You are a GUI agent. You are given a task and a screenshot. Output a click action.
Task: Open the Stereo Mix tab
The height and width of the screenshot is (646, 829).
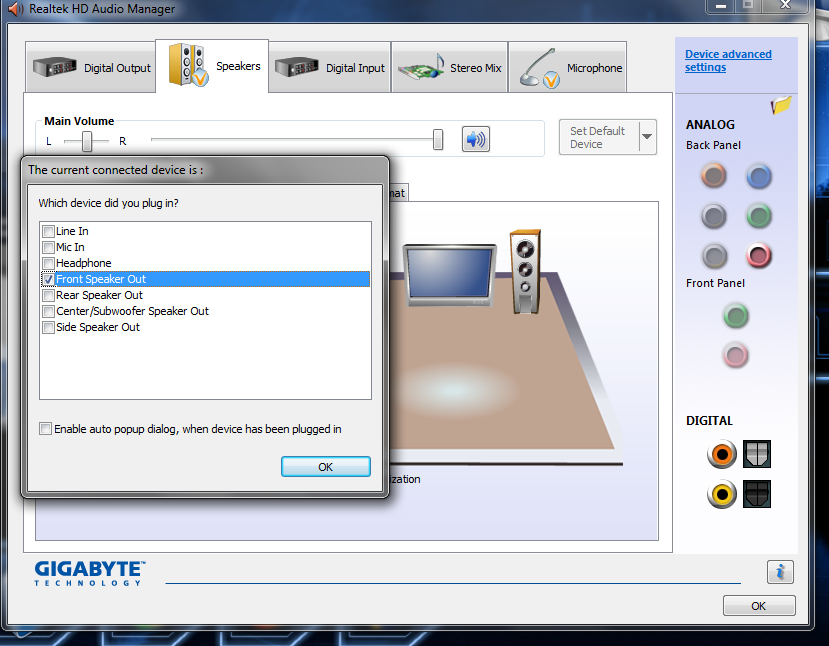[x=449, y=68]
